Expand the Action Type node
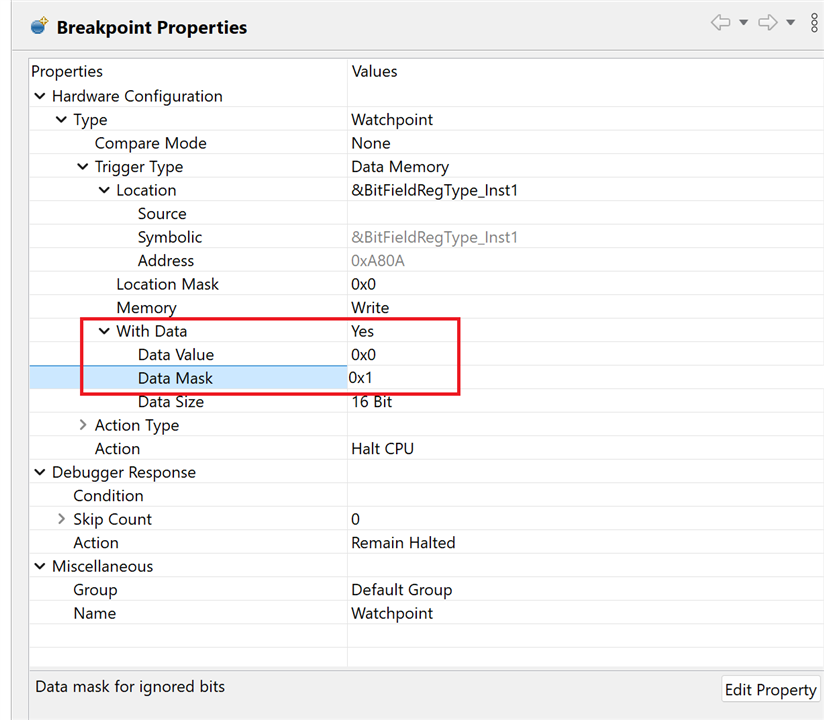 pyautogui.click(x=83, y=425)
